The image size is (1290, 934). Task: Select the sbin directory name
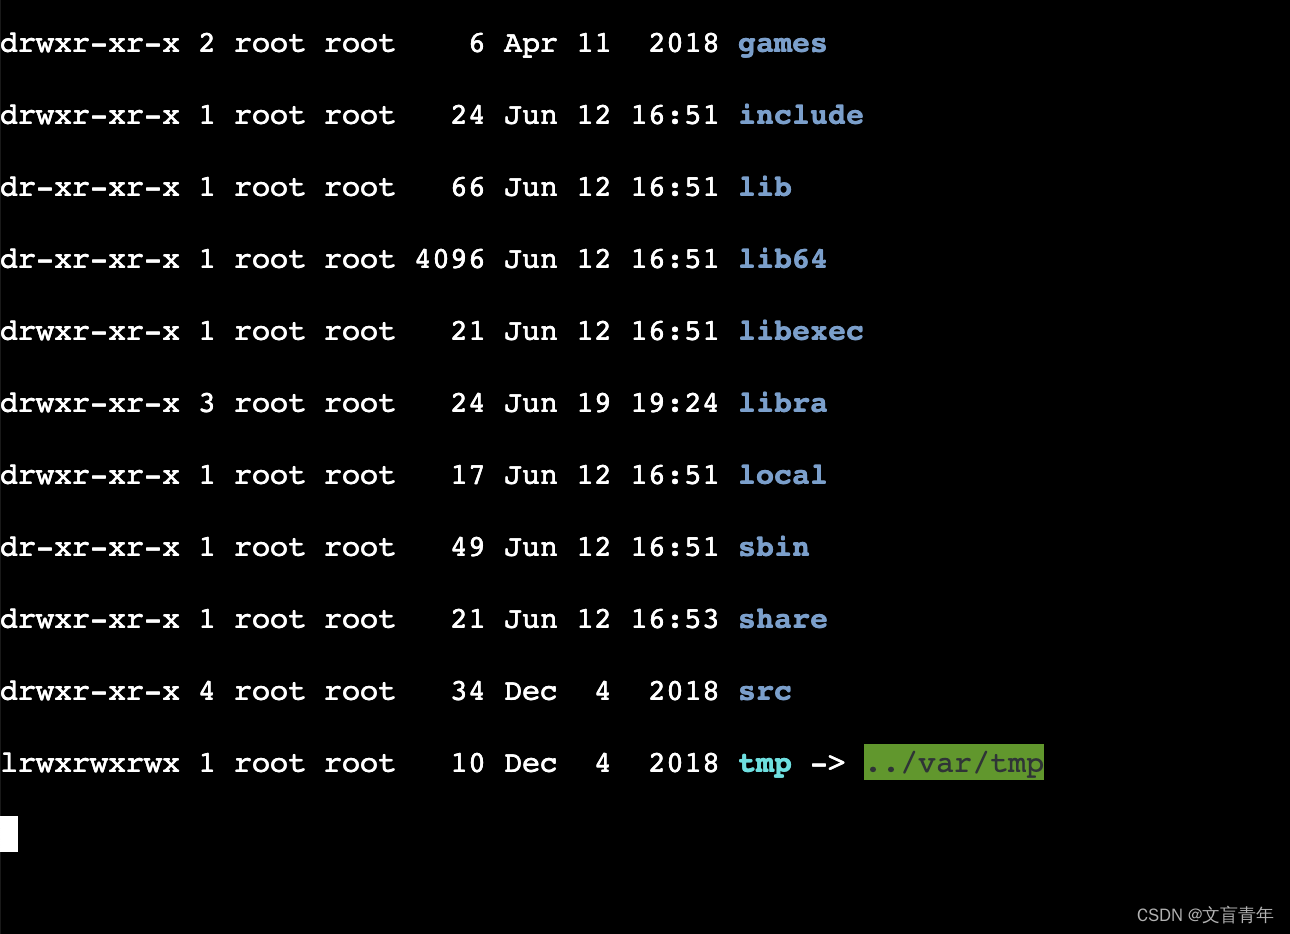tap(774, 547)
